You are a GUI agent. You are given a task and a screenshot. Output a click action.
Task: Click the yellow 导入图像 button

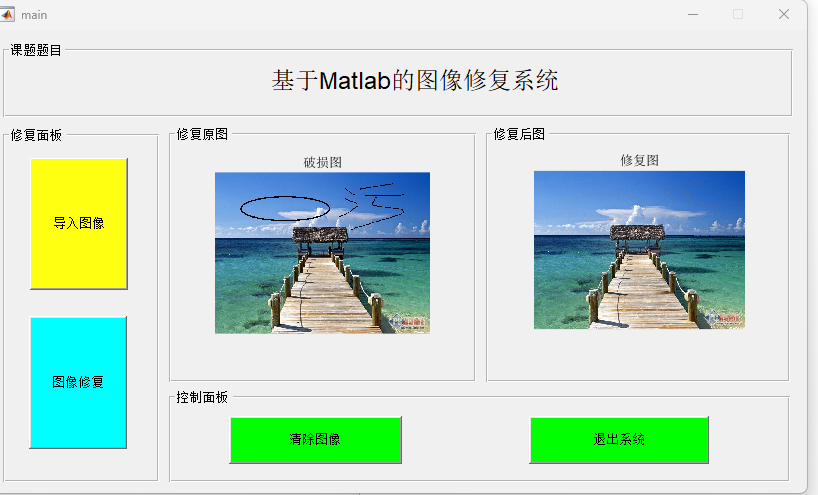point(79,224)
